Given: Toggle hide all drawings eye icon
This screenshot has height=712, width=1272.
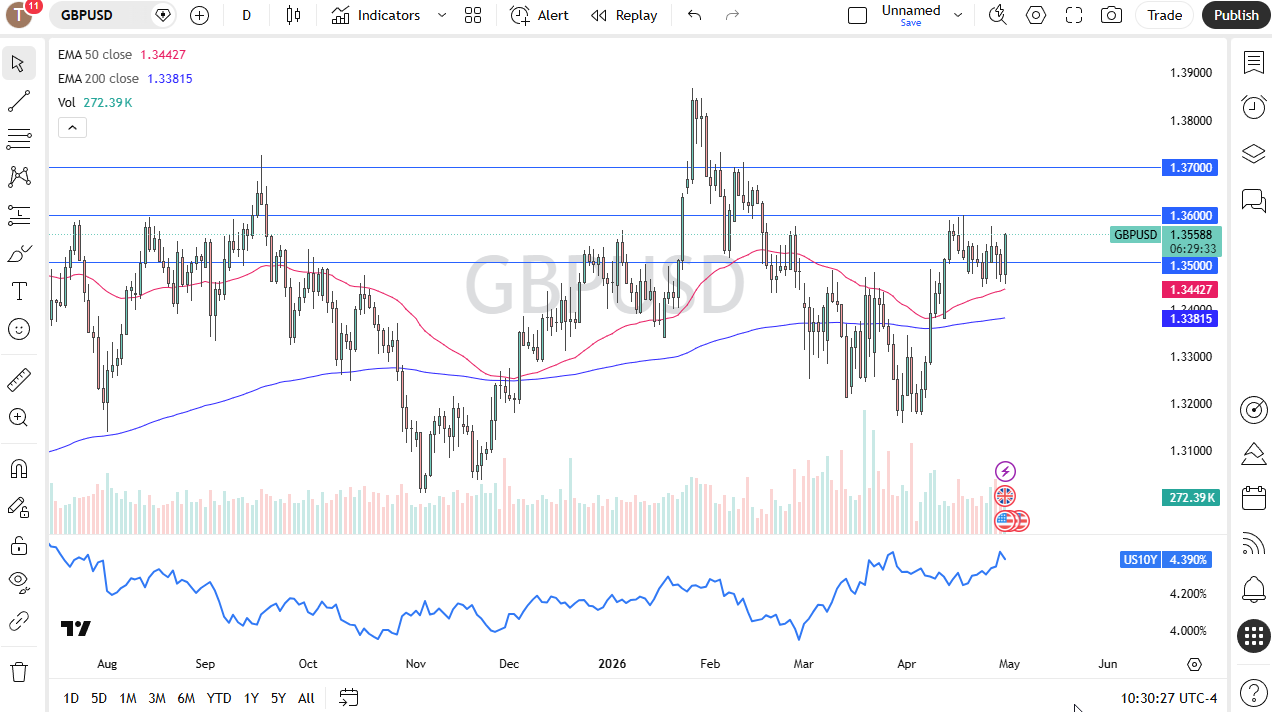Looking at the screenshot, I should (18, 581).
